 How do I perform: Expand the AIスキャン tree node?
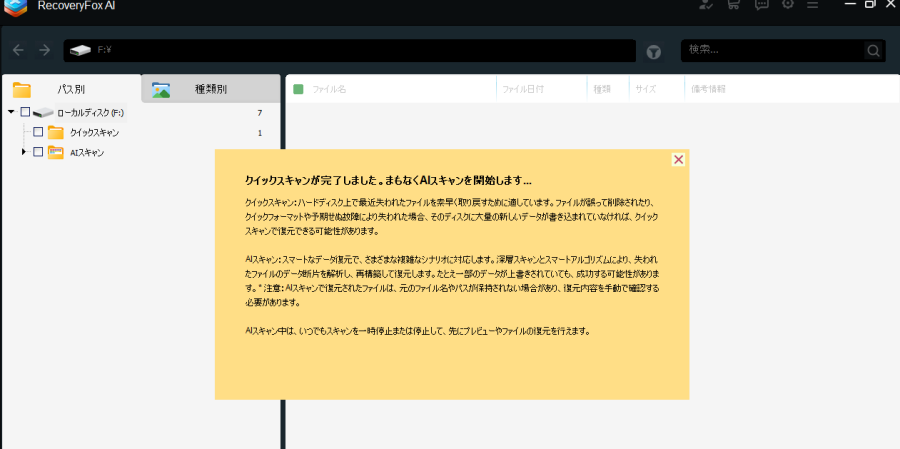pyautogui.click(x=24, y=152)
